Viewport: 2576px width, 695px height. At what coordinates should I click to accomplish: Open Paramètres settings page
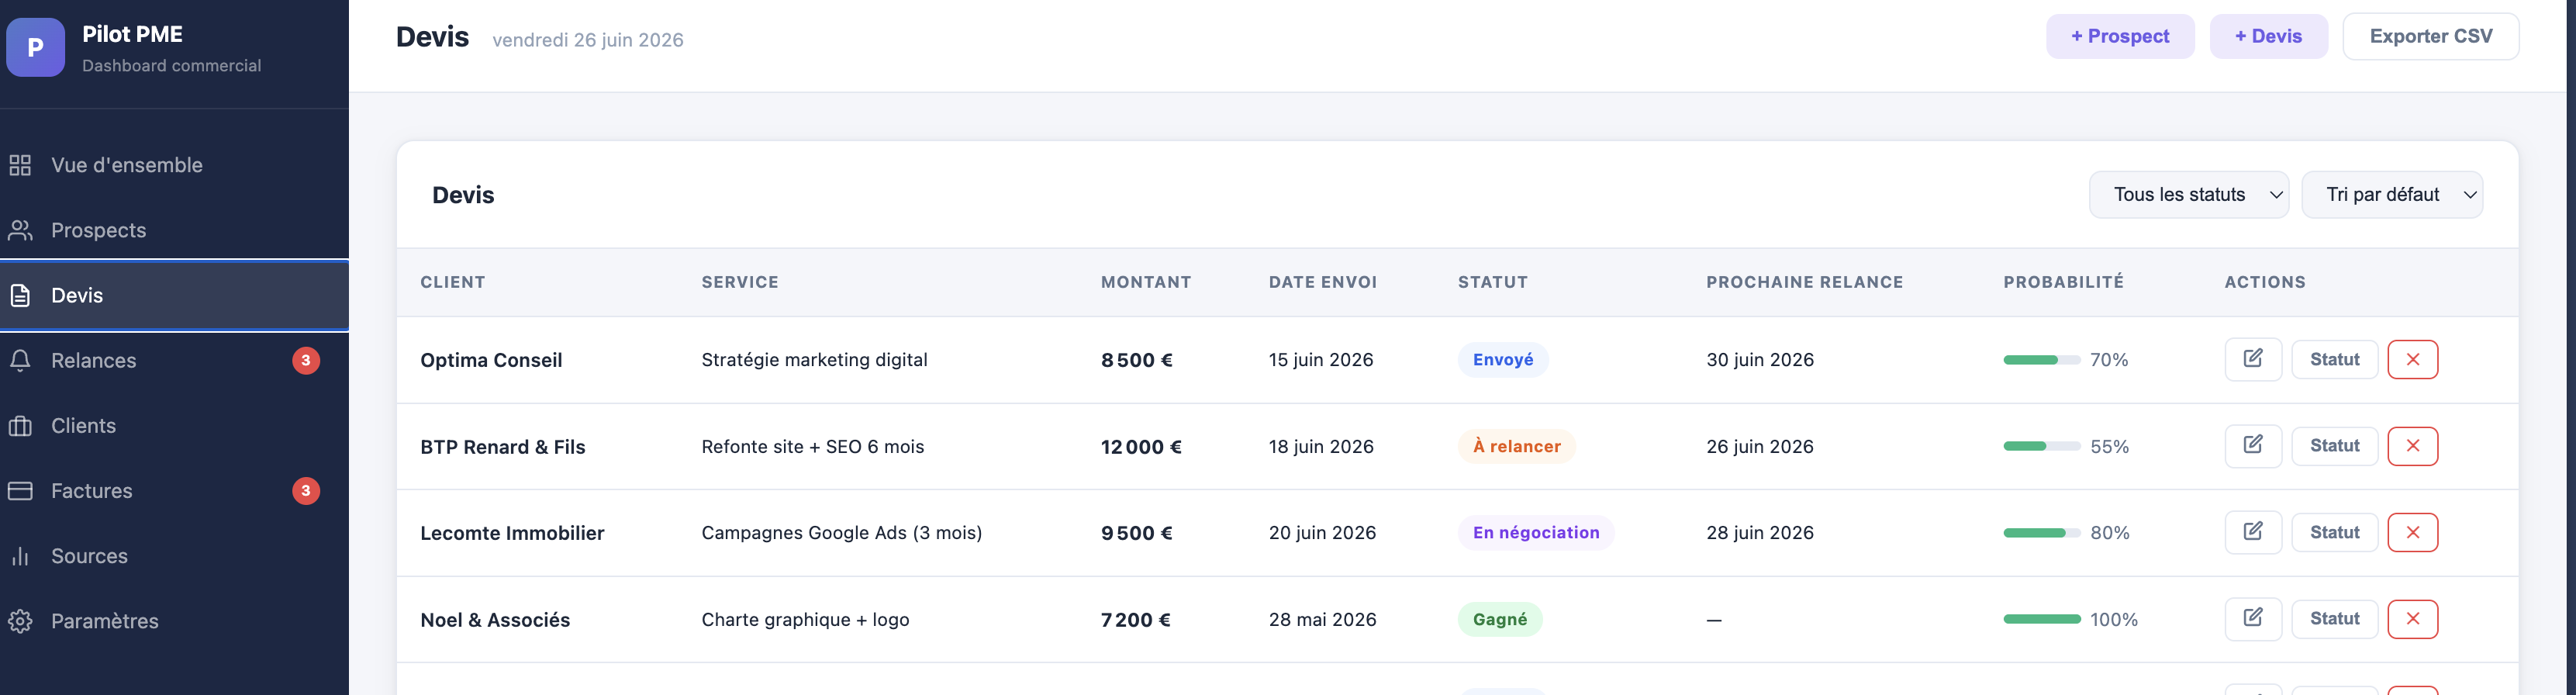pyautogui.click(x=174, y=621)
